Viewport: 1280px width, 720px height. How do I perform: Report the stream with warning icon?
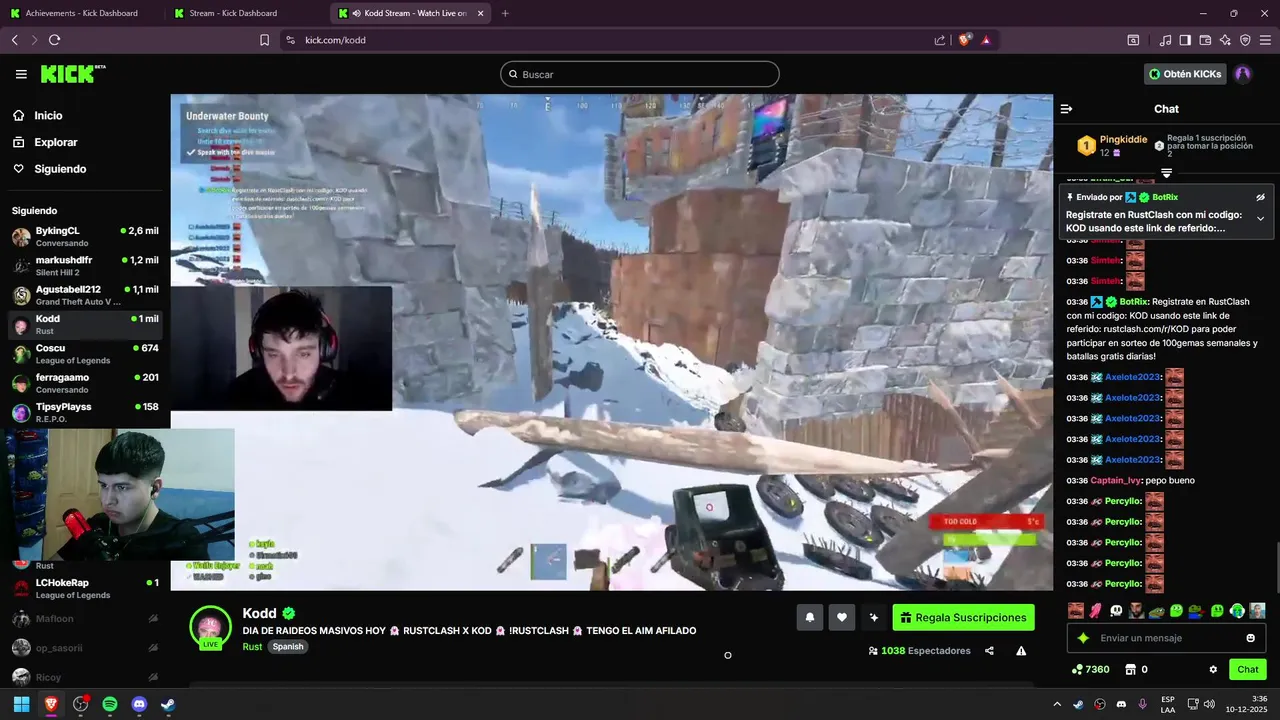click(1021, 651)
